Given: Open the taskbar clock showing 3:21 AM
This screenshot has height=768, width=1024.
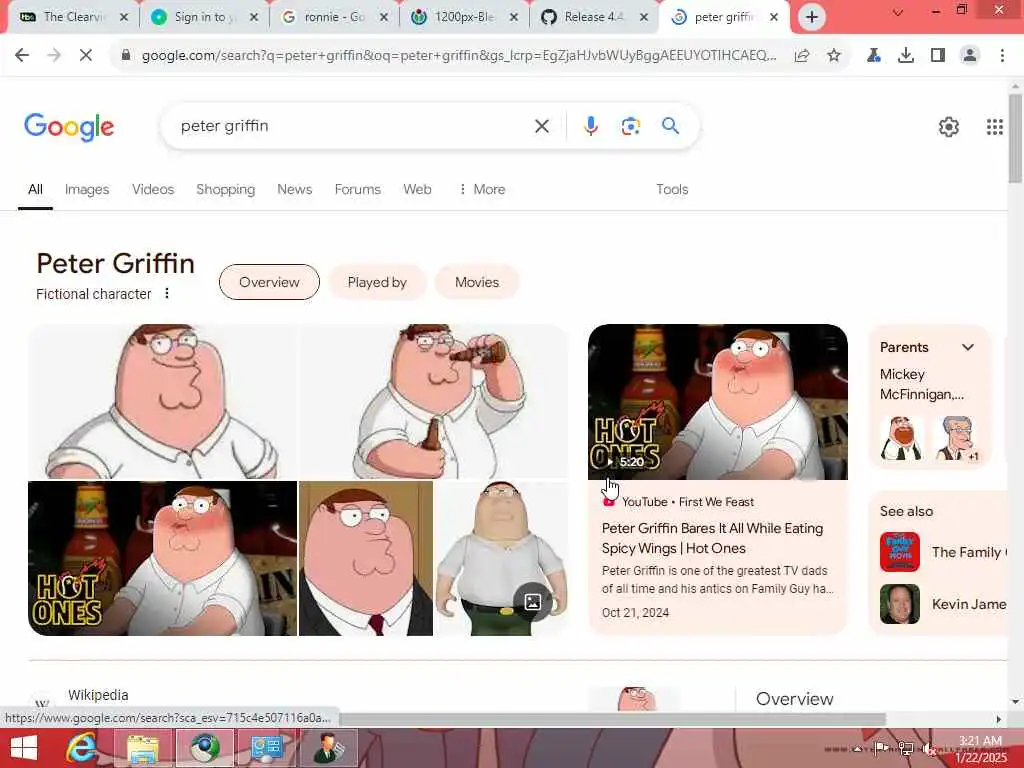Looking at the screenshot, I should pyautogui.click(x=980, y=748).
